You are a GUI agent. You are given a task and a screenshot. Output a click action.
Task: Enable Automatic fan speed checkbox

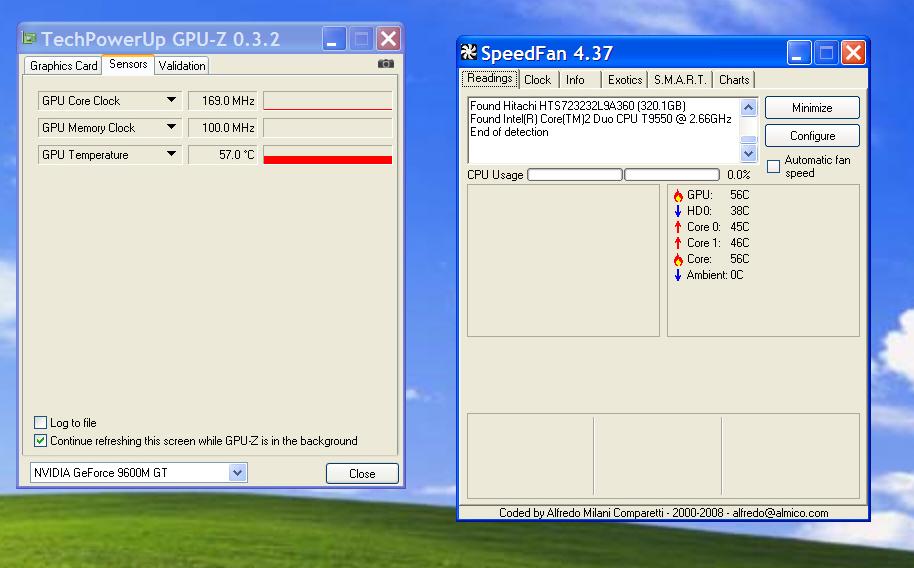pos(774,166)
